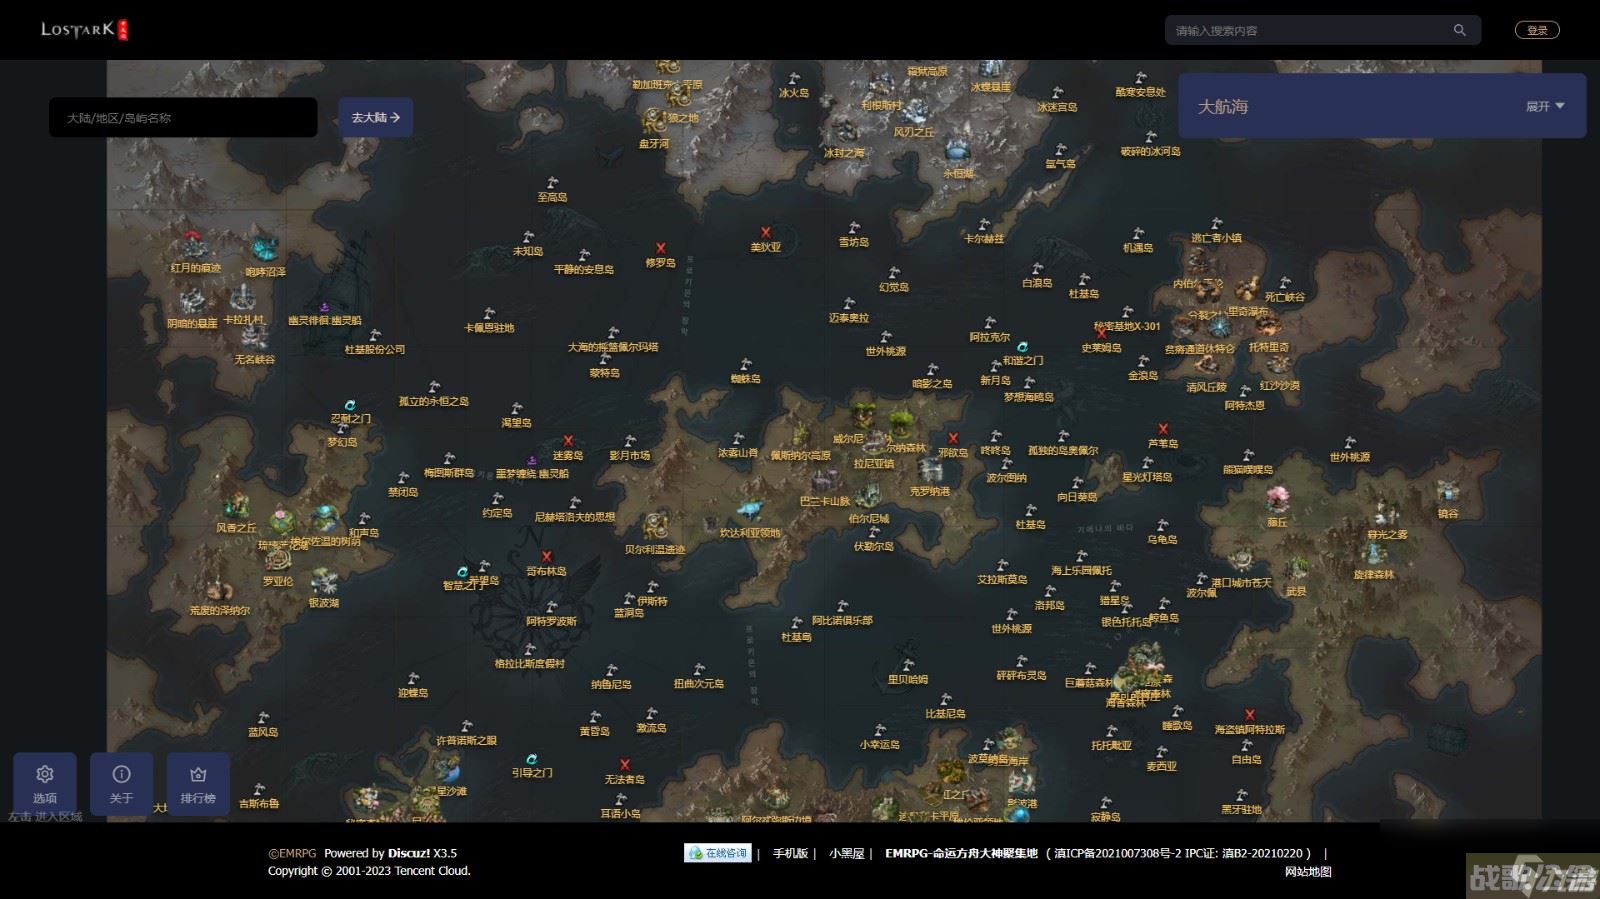Image resolution: width=1600 pixels, height=899 pixels.
Task: Click the 大航海 panel title
Action: click(x=1223, y=106)
